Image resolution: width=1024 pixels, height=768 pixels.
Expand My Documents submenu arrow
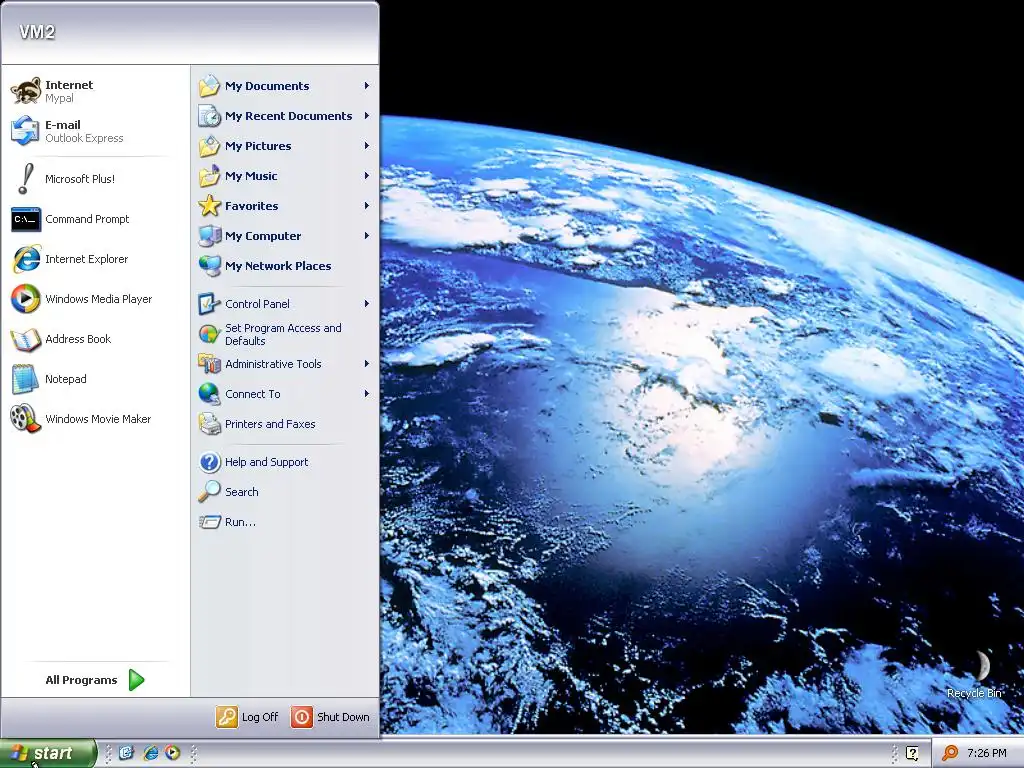coord(366,86)
